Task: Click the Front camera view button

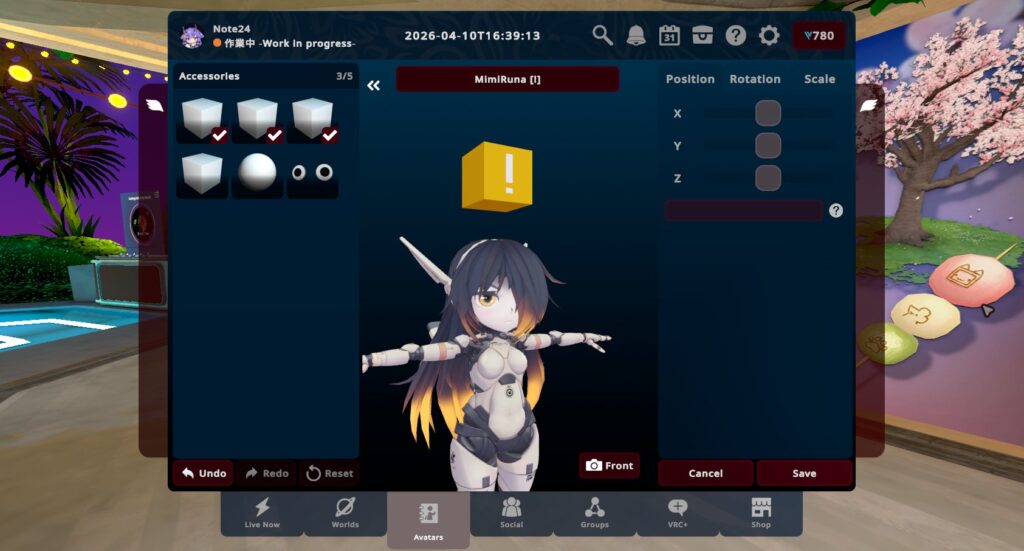Action: pos(609,466)
